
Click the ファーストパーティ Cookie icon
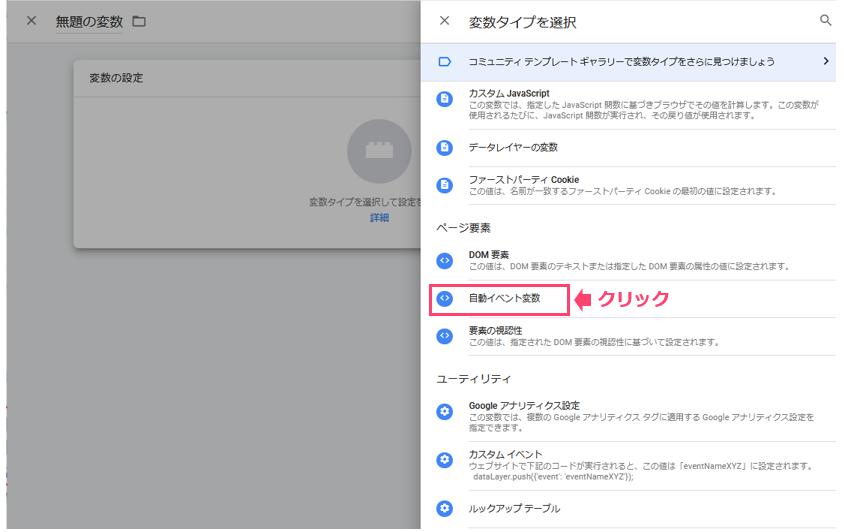click(x=445, y=185)
